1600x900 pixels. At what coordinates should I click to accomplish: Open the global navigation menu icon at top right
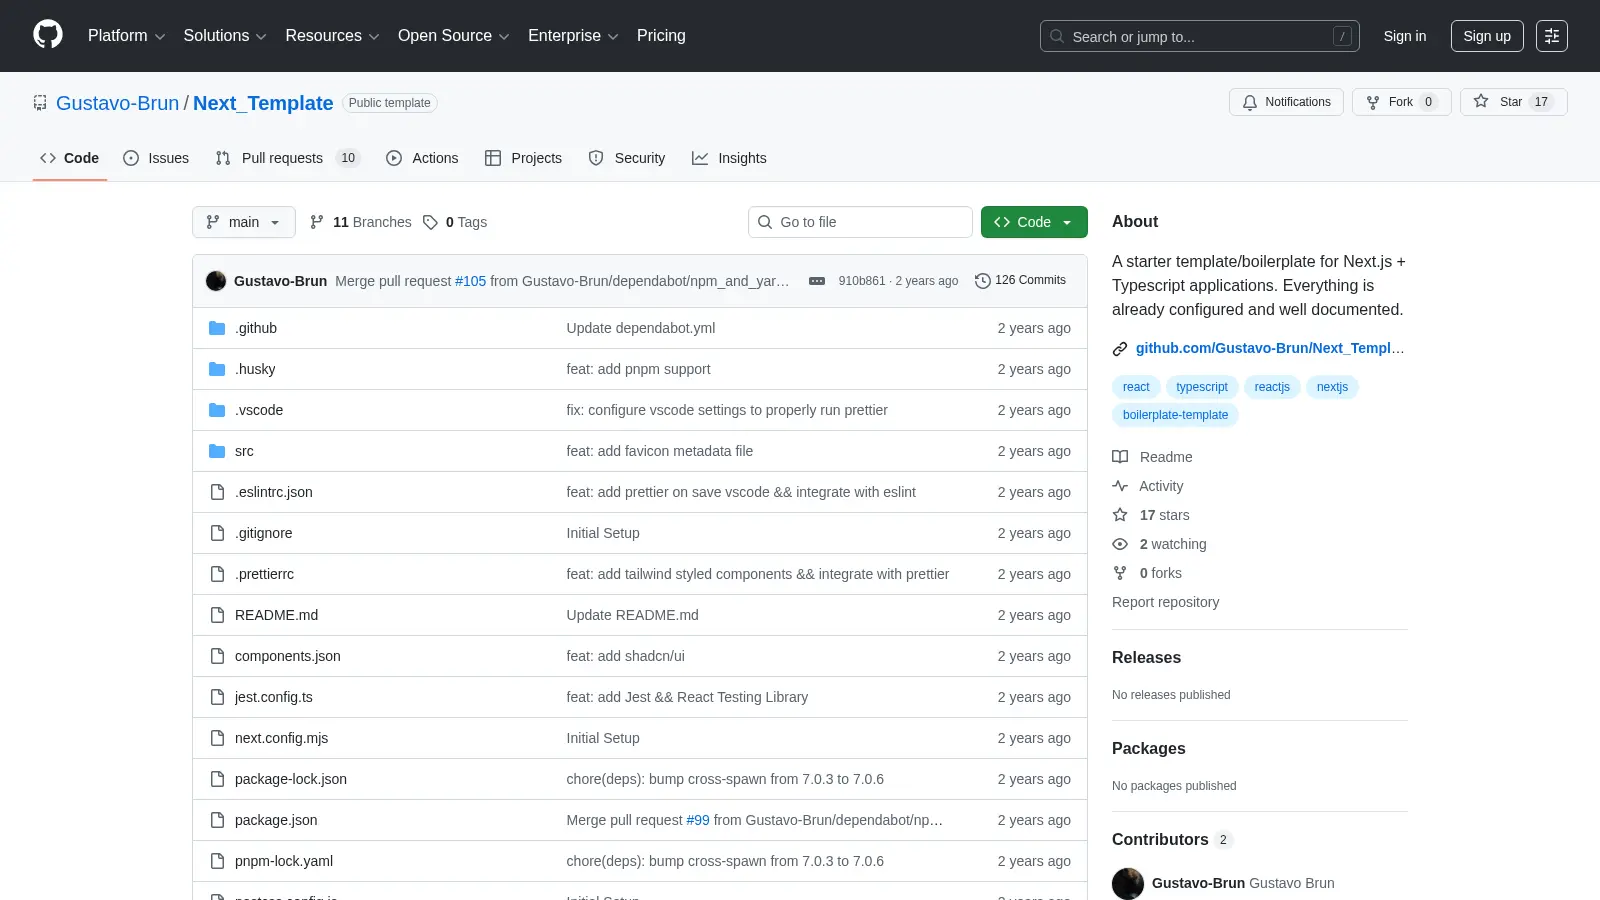coord(1552,36)
